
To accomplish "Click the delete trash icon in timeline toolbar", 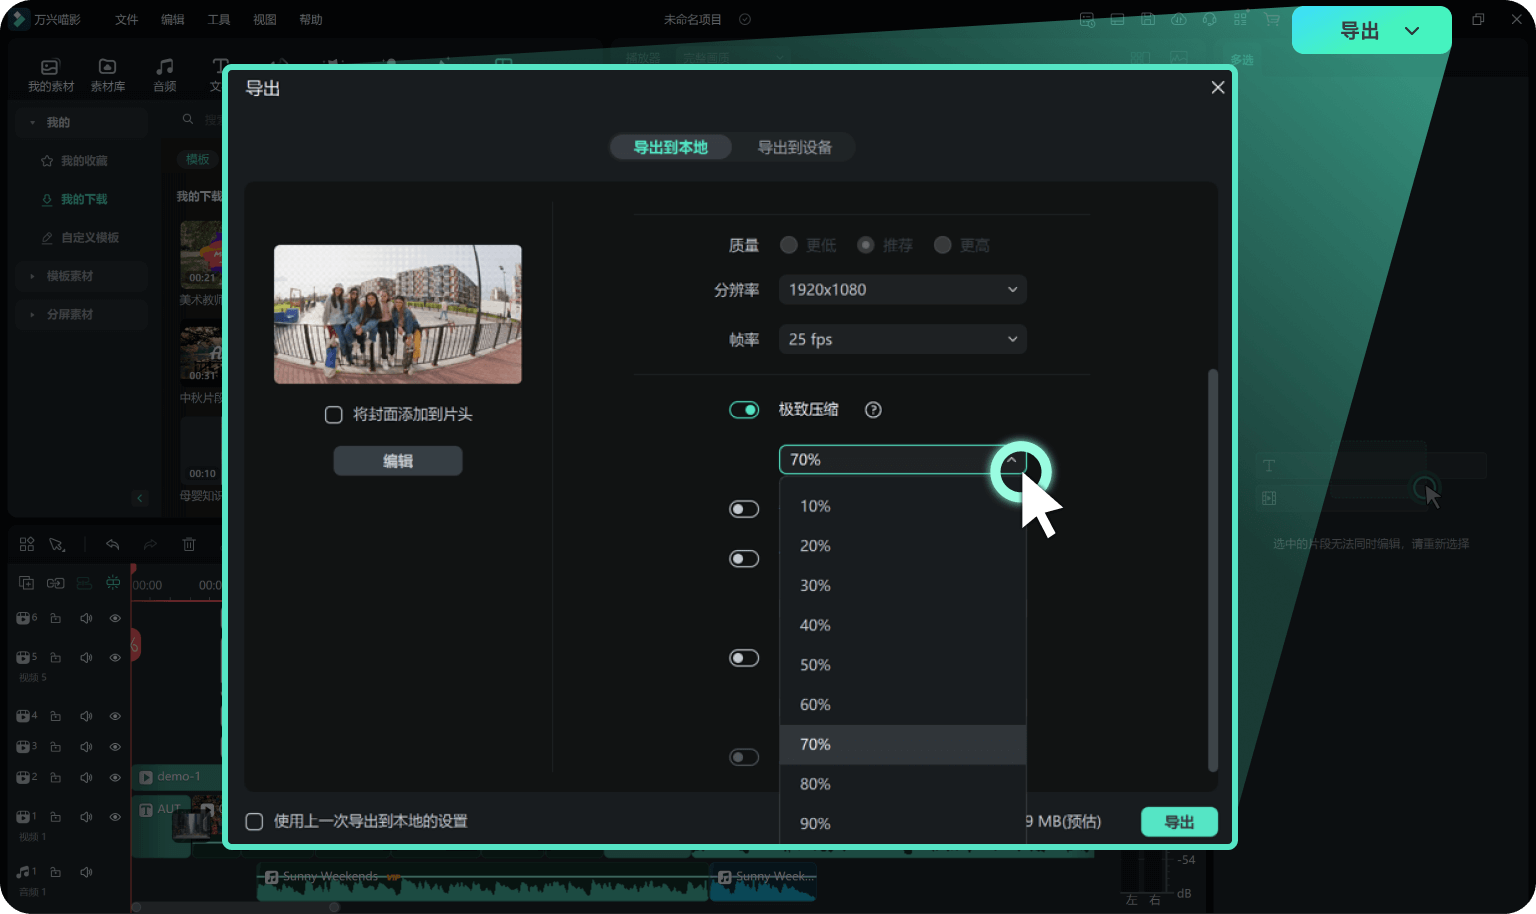I will [189, 545].
